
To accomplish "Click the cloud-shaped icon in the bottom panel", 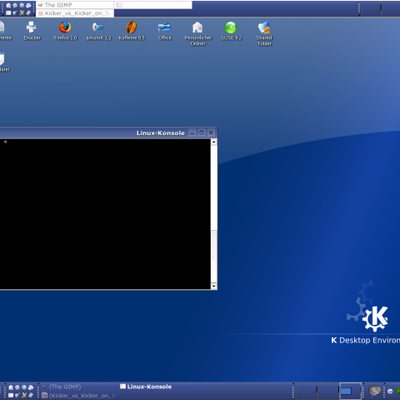I will point(31,387).
